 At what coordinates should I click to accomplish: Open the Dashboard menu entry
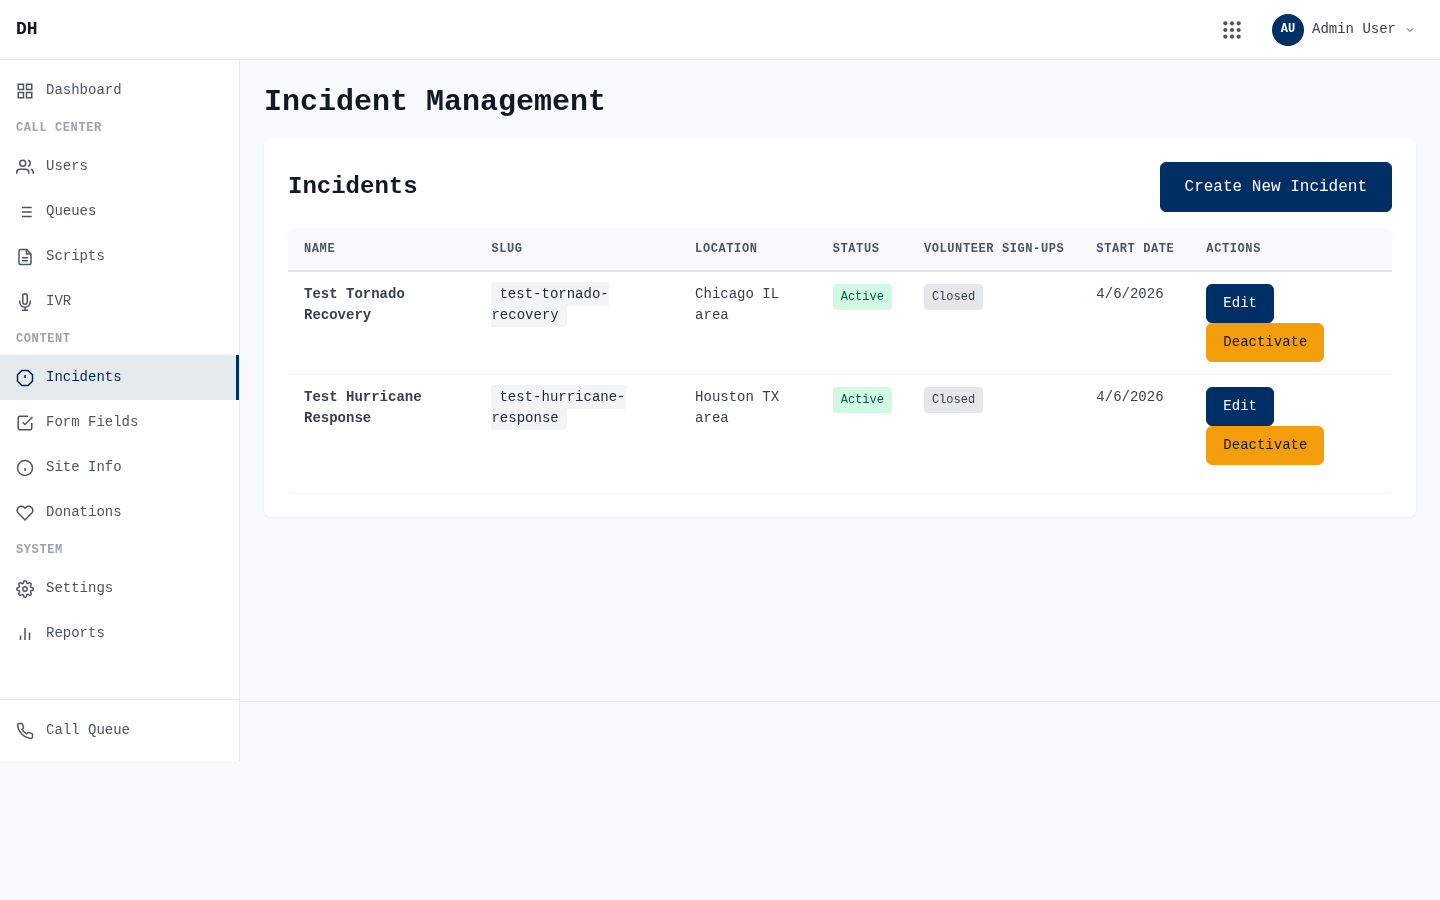[83, 90]
